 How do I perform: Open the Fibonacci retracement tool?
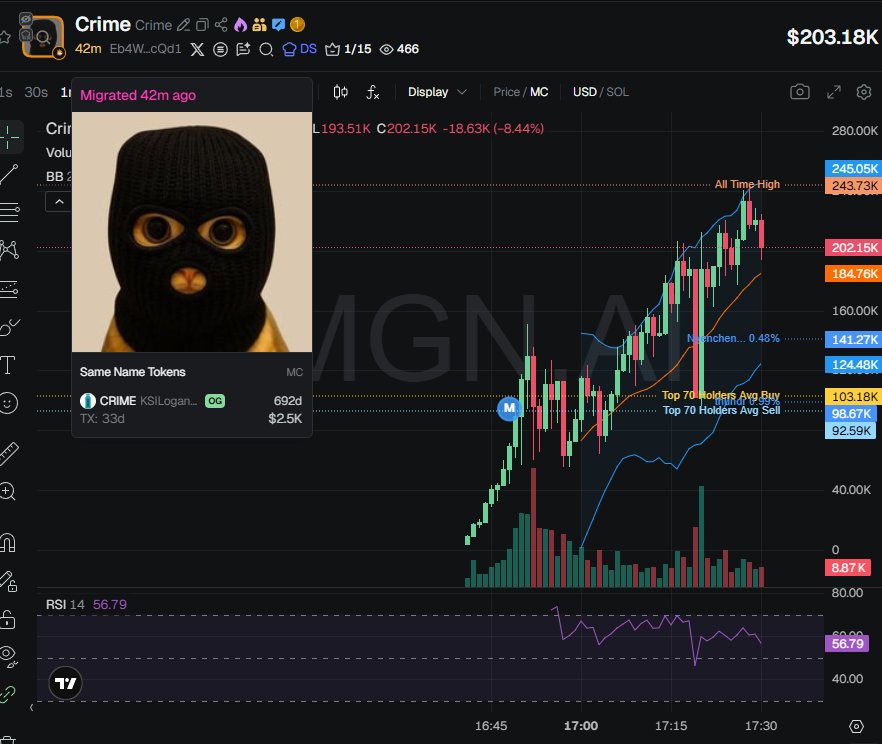(x=9, y=212)
